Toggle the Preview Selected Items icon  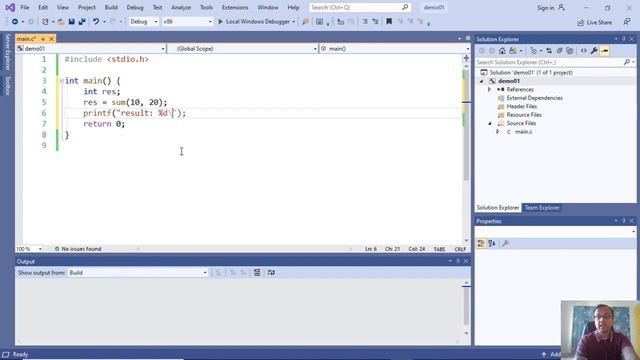click(x=604, y=51)
